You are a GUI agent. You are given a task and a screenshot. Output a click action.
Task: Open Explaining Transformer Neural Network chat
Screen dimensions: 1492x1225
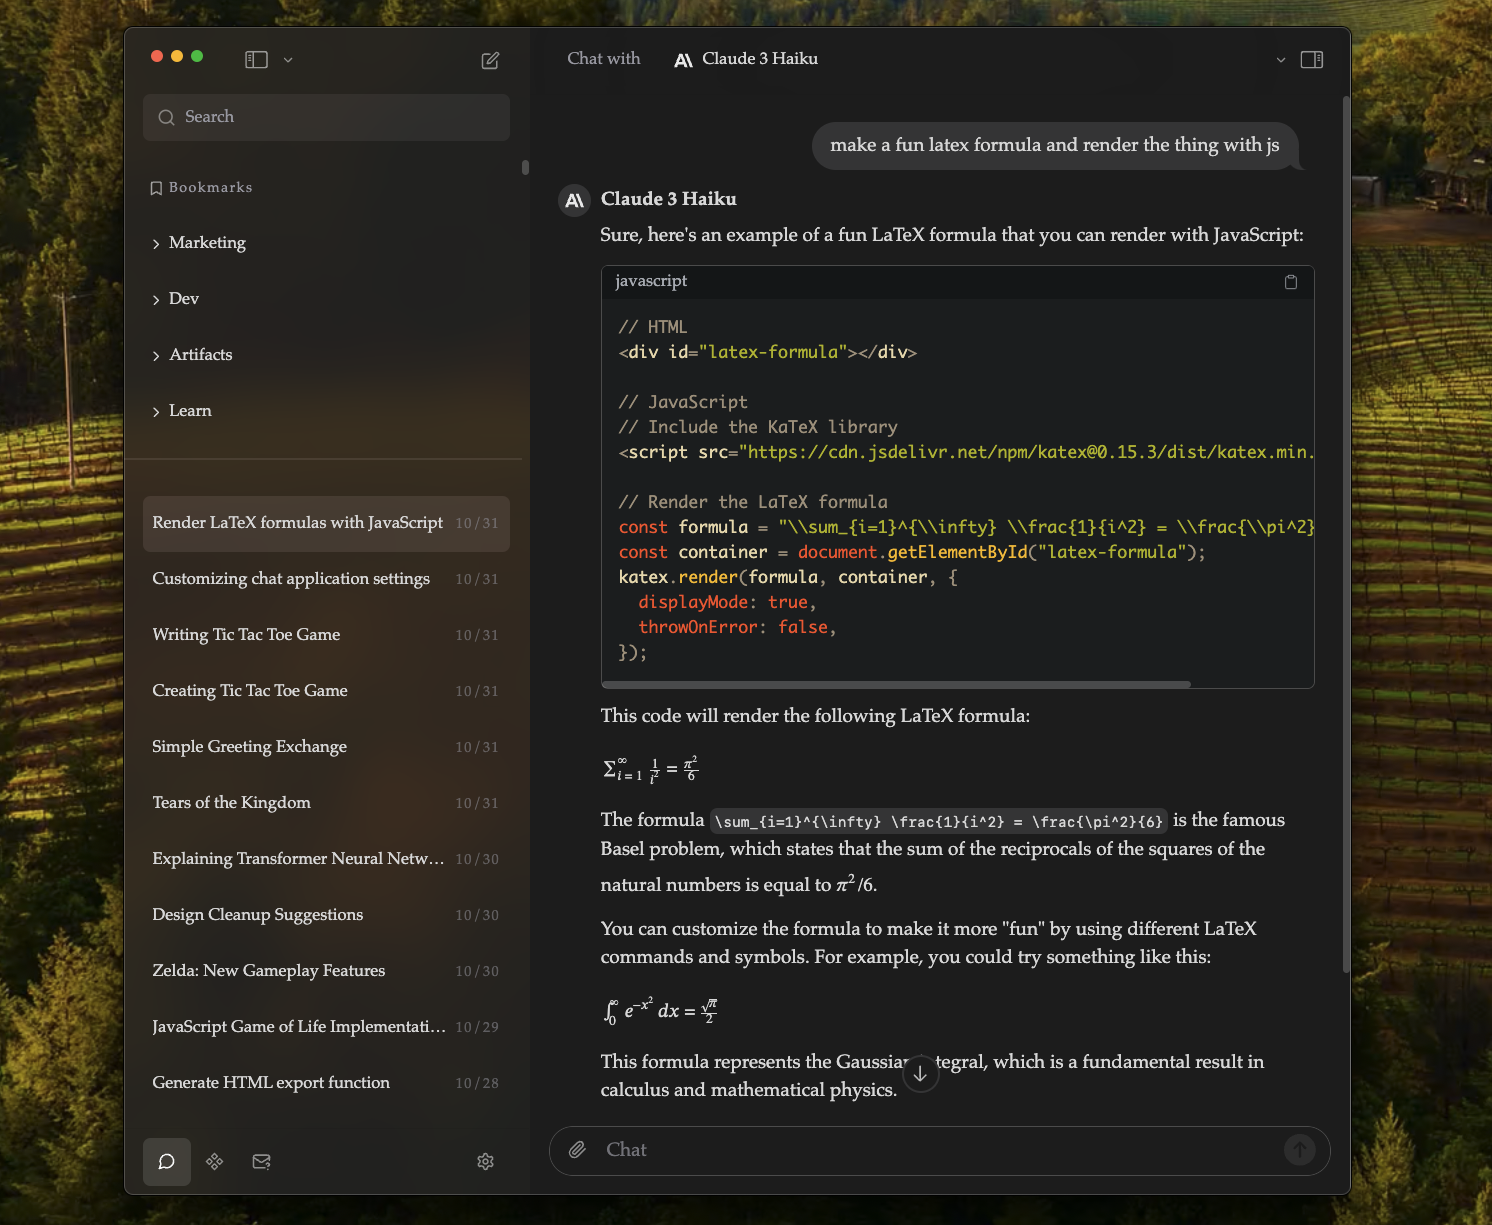326,859
